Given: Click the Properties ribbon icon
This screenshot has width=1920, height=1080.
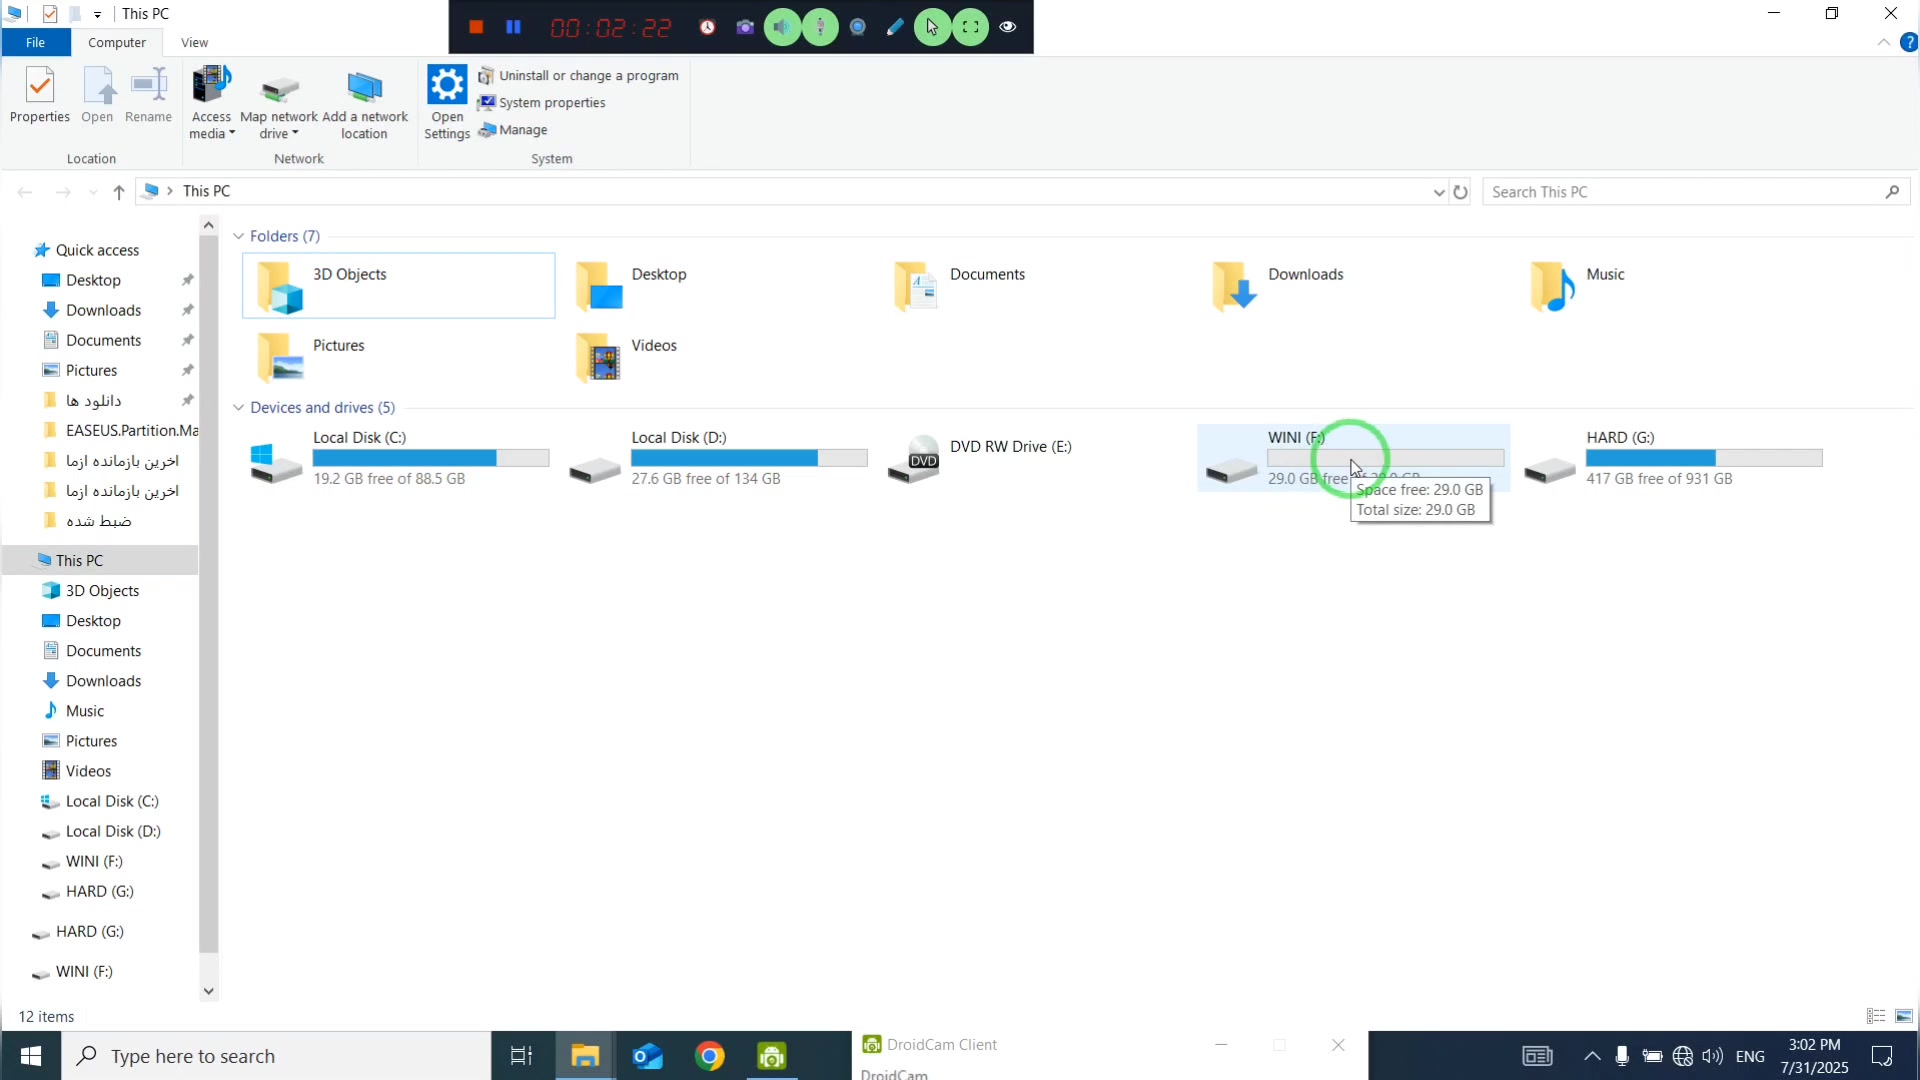Looking at the screenshot, I should point(40,88).
